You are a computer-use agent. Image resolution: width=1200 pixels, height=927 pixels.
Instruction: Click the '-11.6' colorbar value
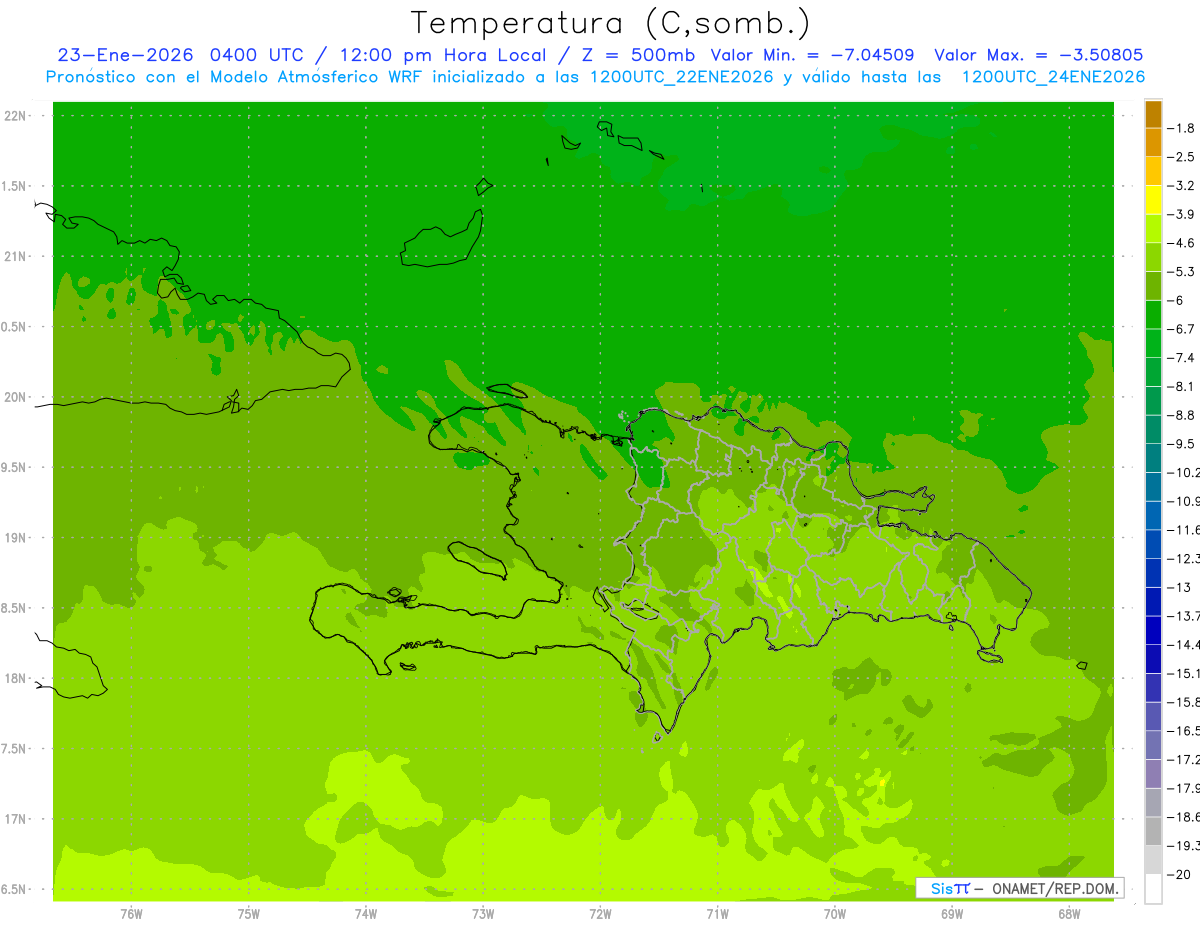(x=1183, y=530)
